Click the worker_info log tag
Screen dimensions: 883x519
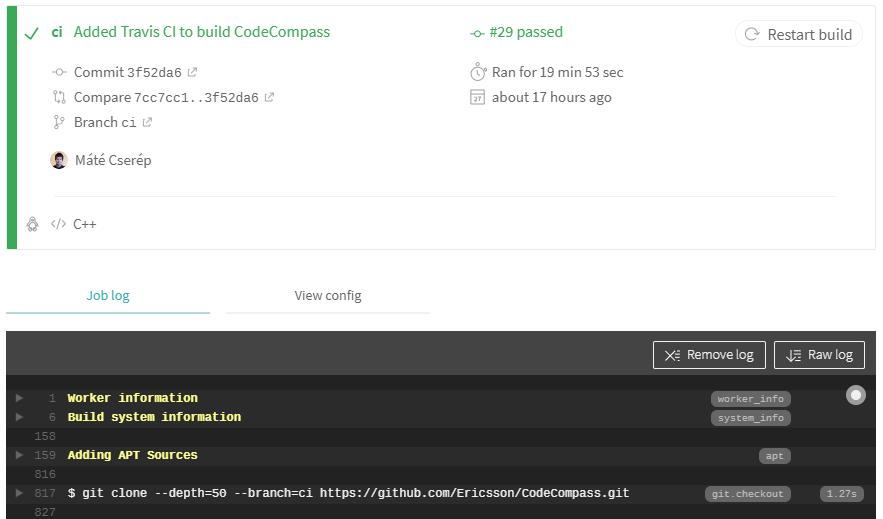point(750,399)
